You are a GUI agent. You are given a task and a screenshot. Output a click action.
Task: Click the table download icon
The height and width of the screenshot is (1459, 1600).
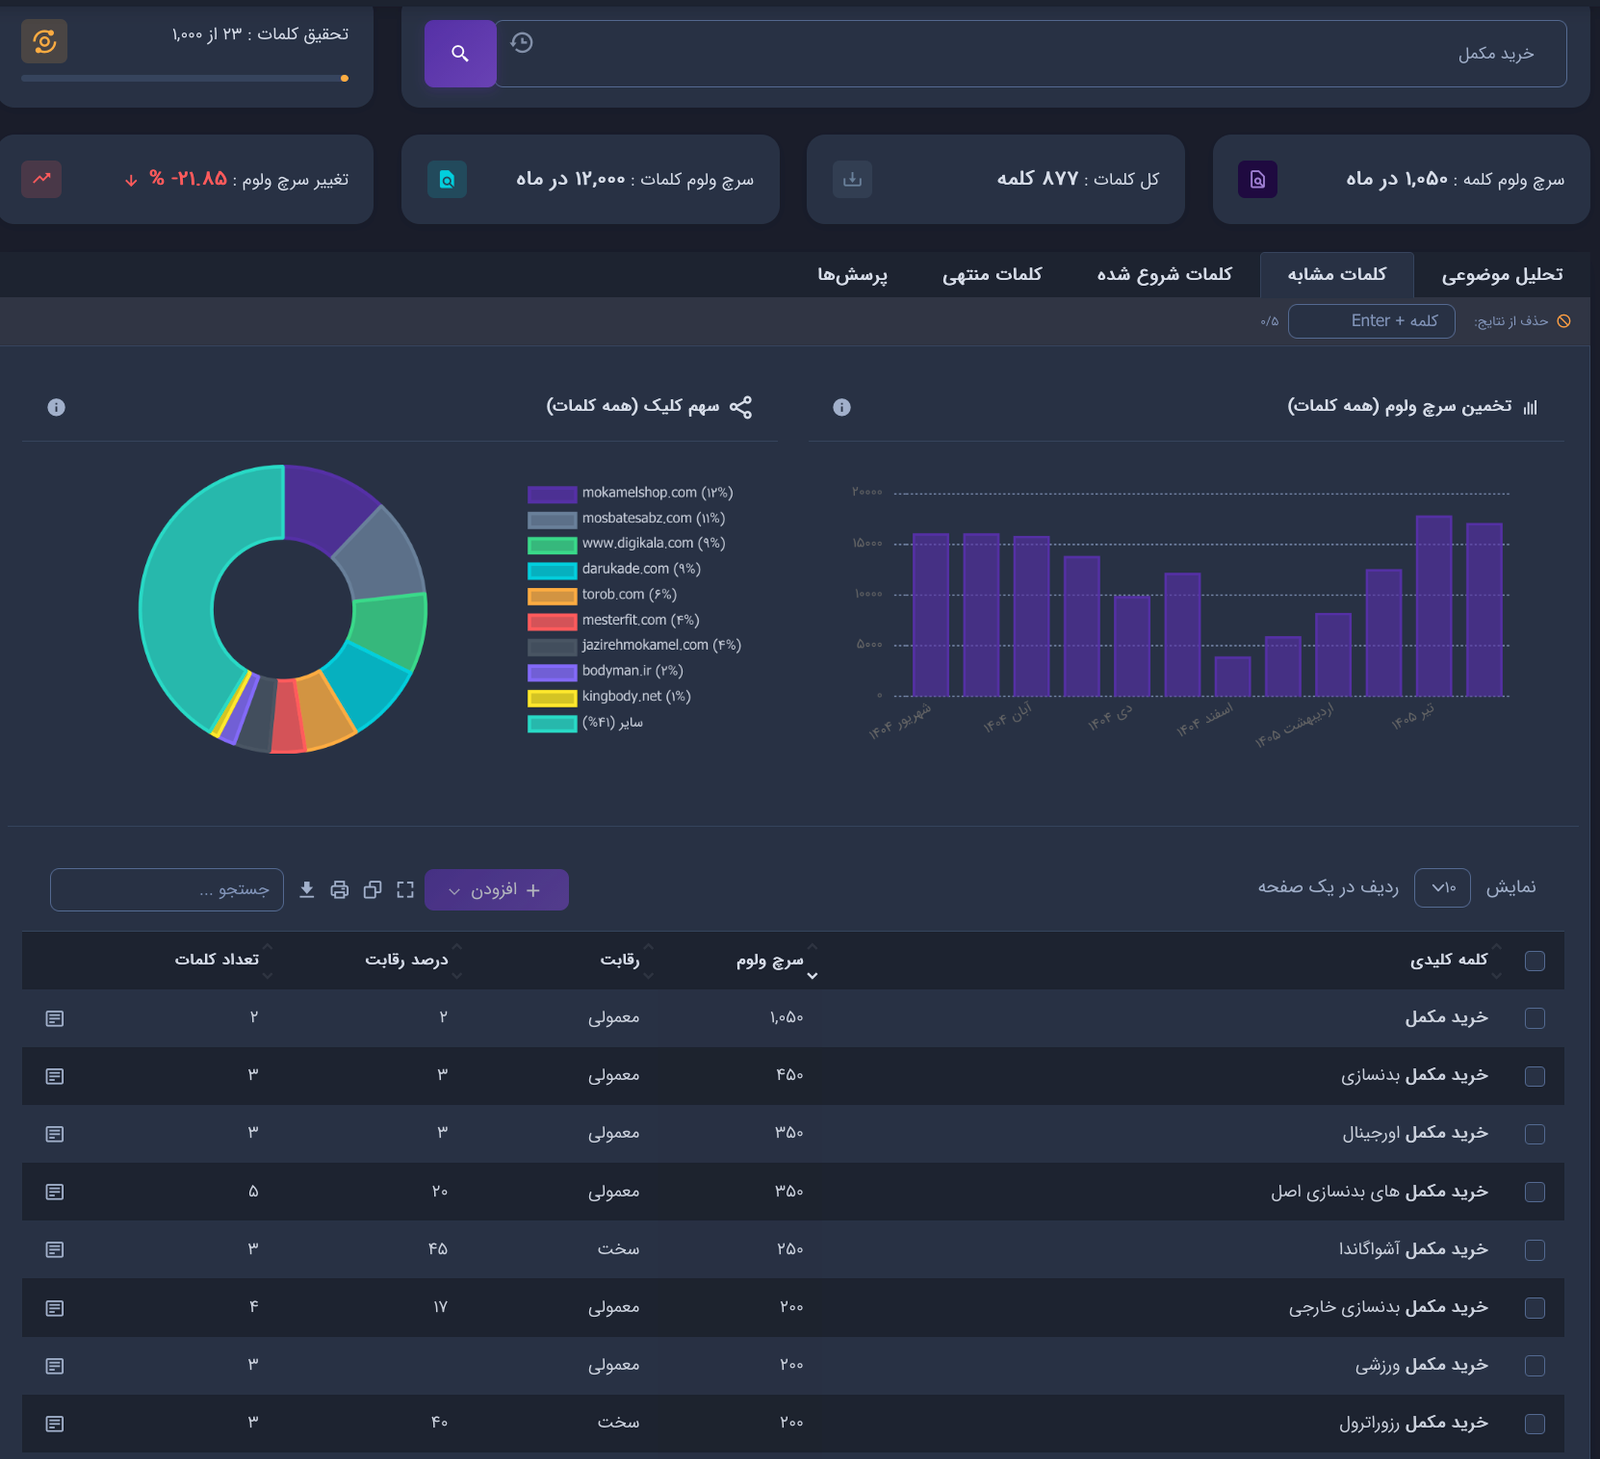point(307,890)
